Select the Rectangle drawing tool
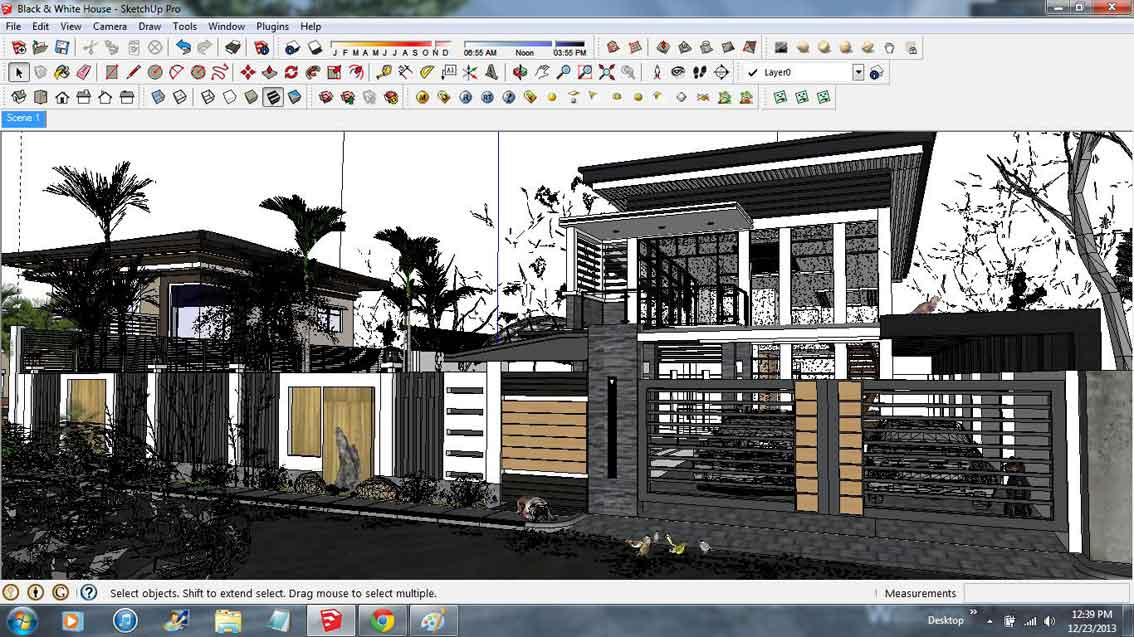The image size is (1134, 637). (x=111, y=72)
